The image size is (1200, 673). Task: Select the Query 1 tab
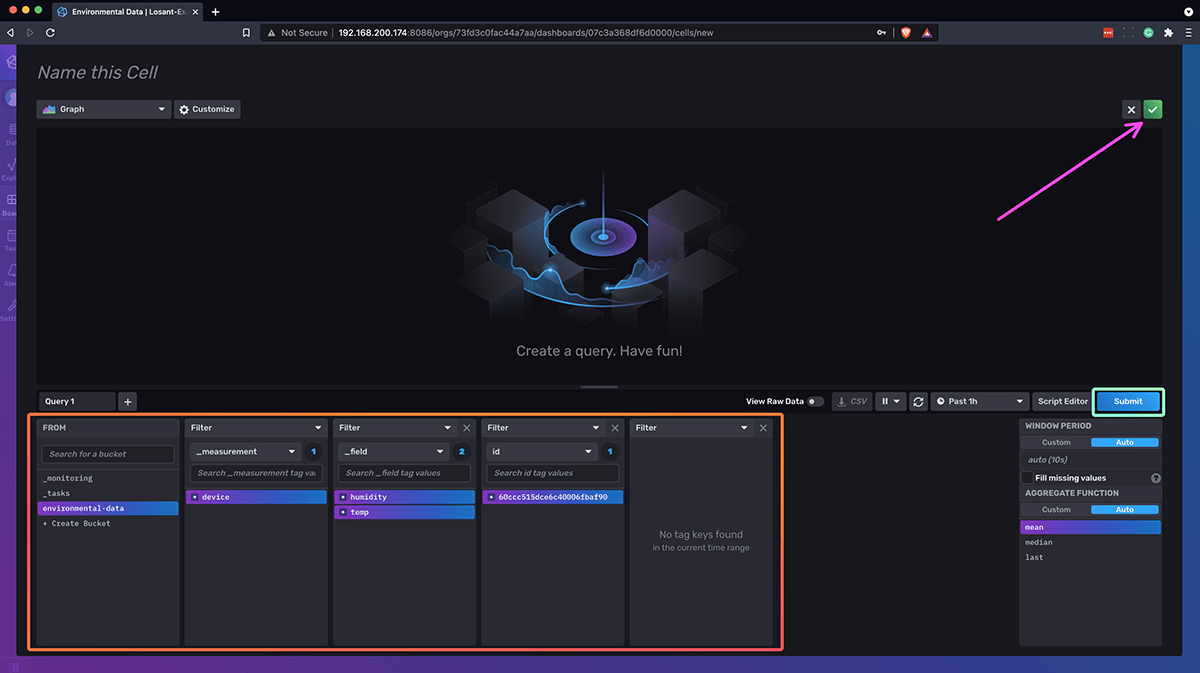tap(77, 401)
